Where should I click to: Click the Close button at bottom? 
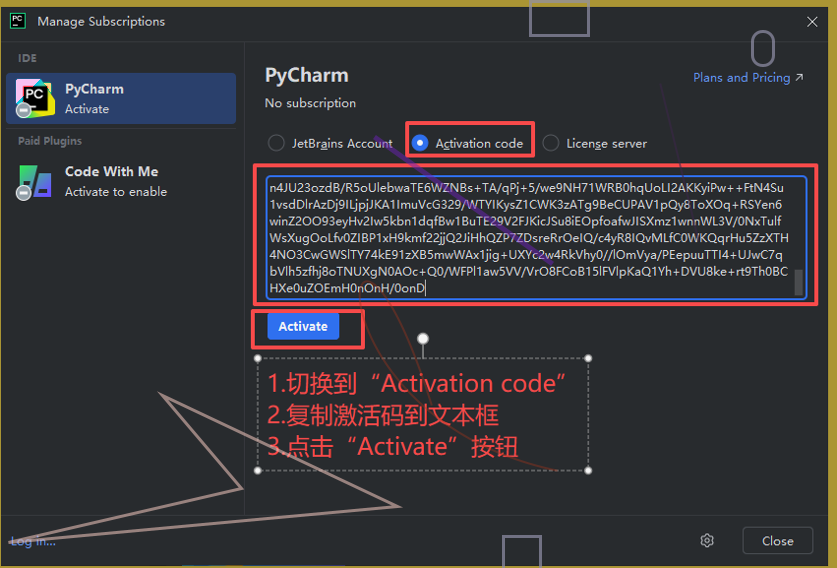click(x=777, y=541)
